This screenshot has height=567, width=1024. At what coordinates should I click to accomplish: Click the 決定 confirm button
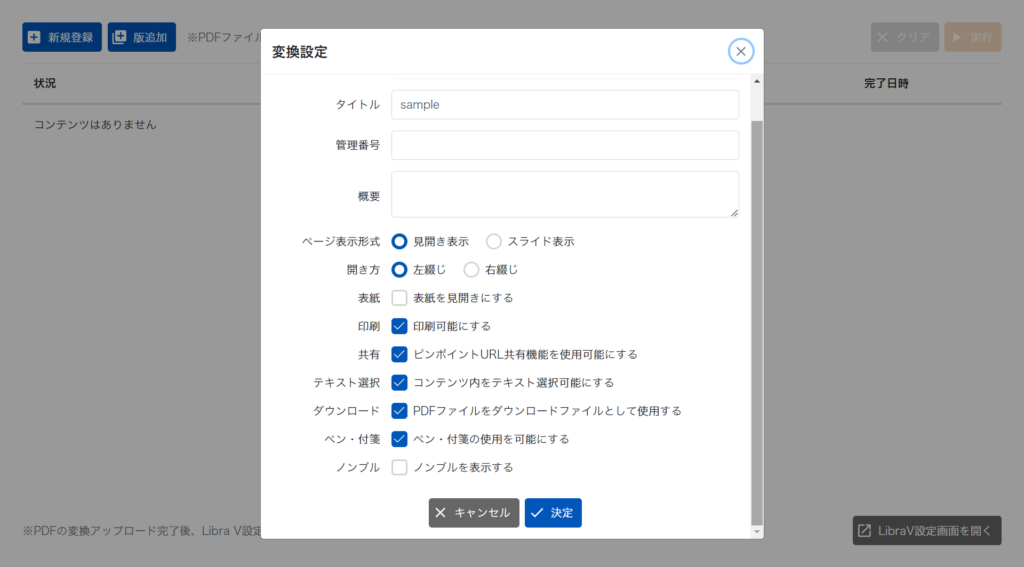[553, 513]
